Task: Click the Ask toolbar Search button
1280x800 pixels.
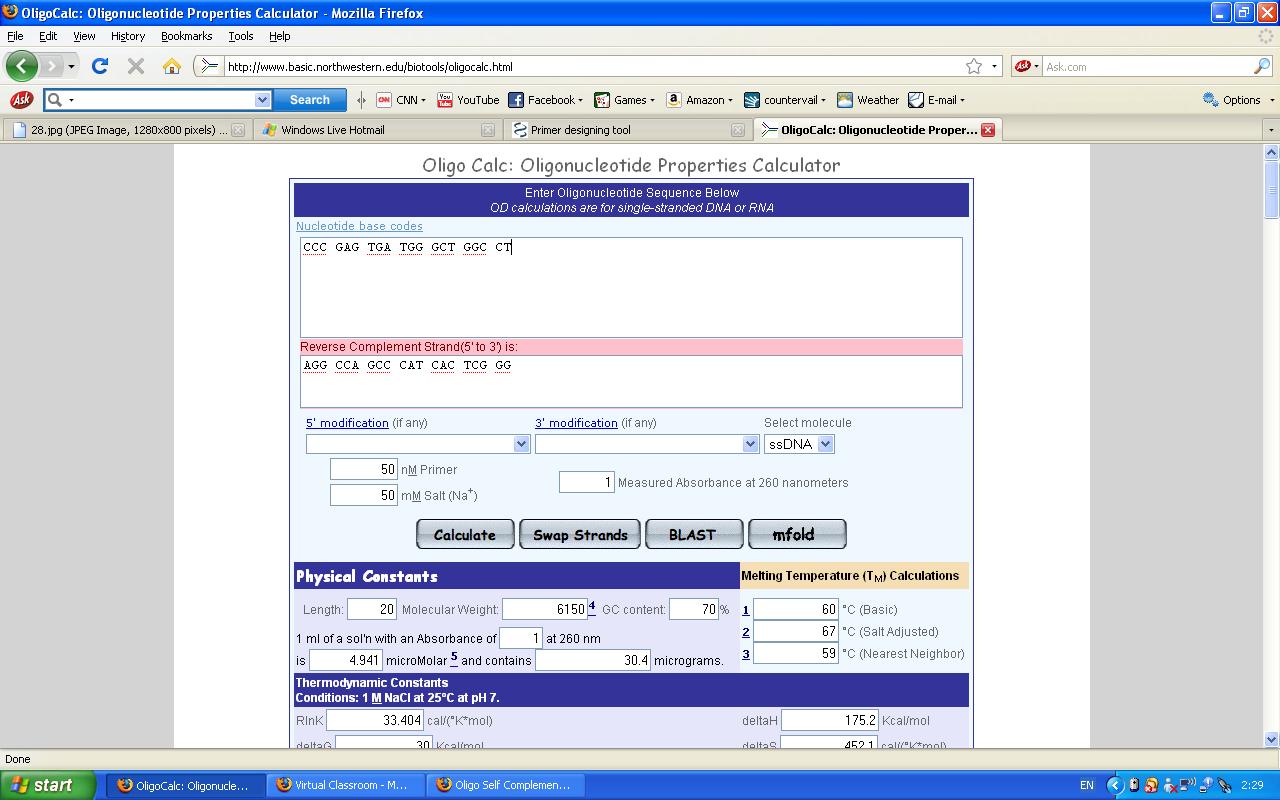Action: (310, 100)
